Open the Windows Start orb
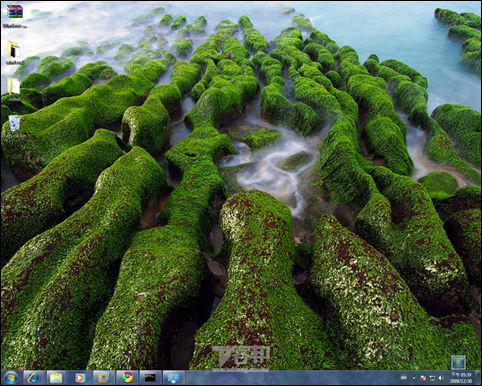 click(x=11, y=378)
